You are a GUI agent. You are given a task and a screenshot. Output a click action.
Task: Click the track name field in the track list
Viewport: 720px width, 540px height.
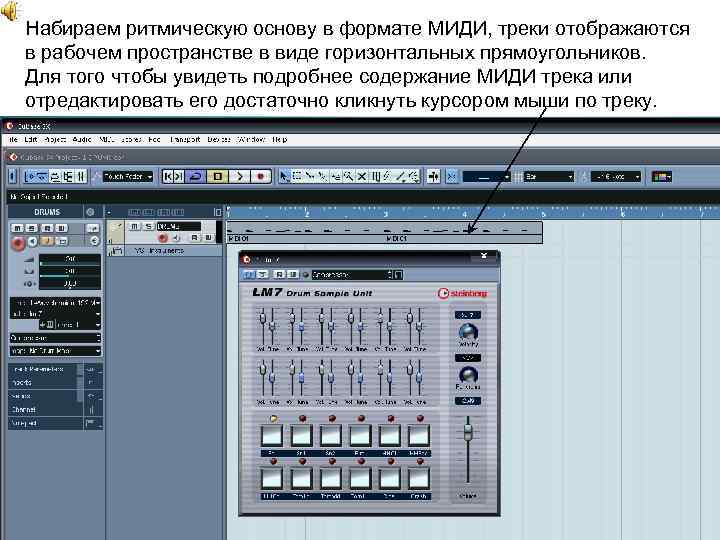pyautogui.click(x=179, y=226)
